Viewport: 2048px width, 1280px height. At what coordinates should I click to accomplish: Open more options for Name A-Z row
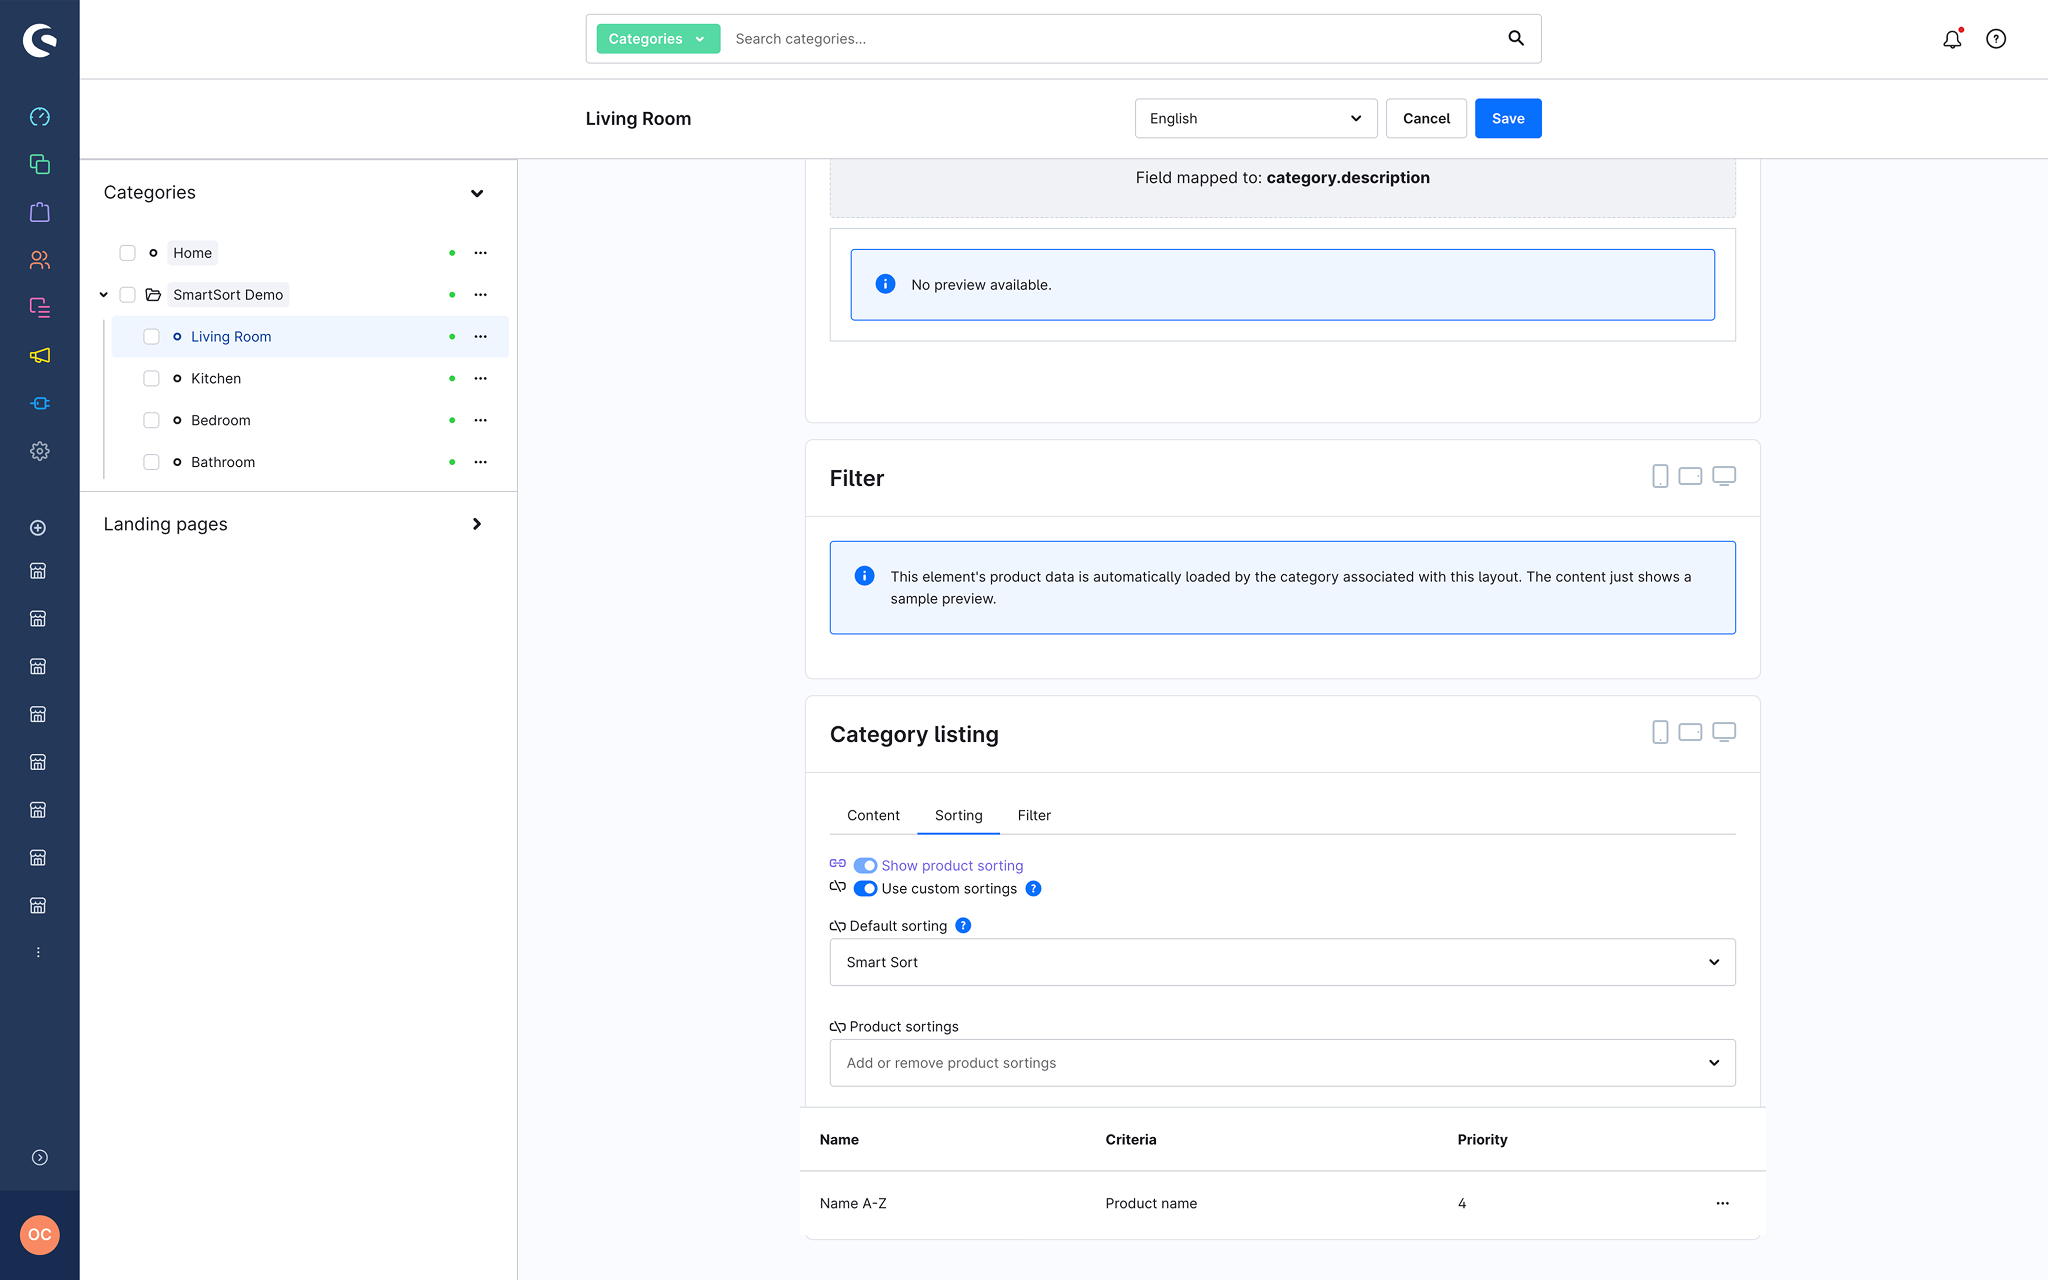point(1722,1203)
